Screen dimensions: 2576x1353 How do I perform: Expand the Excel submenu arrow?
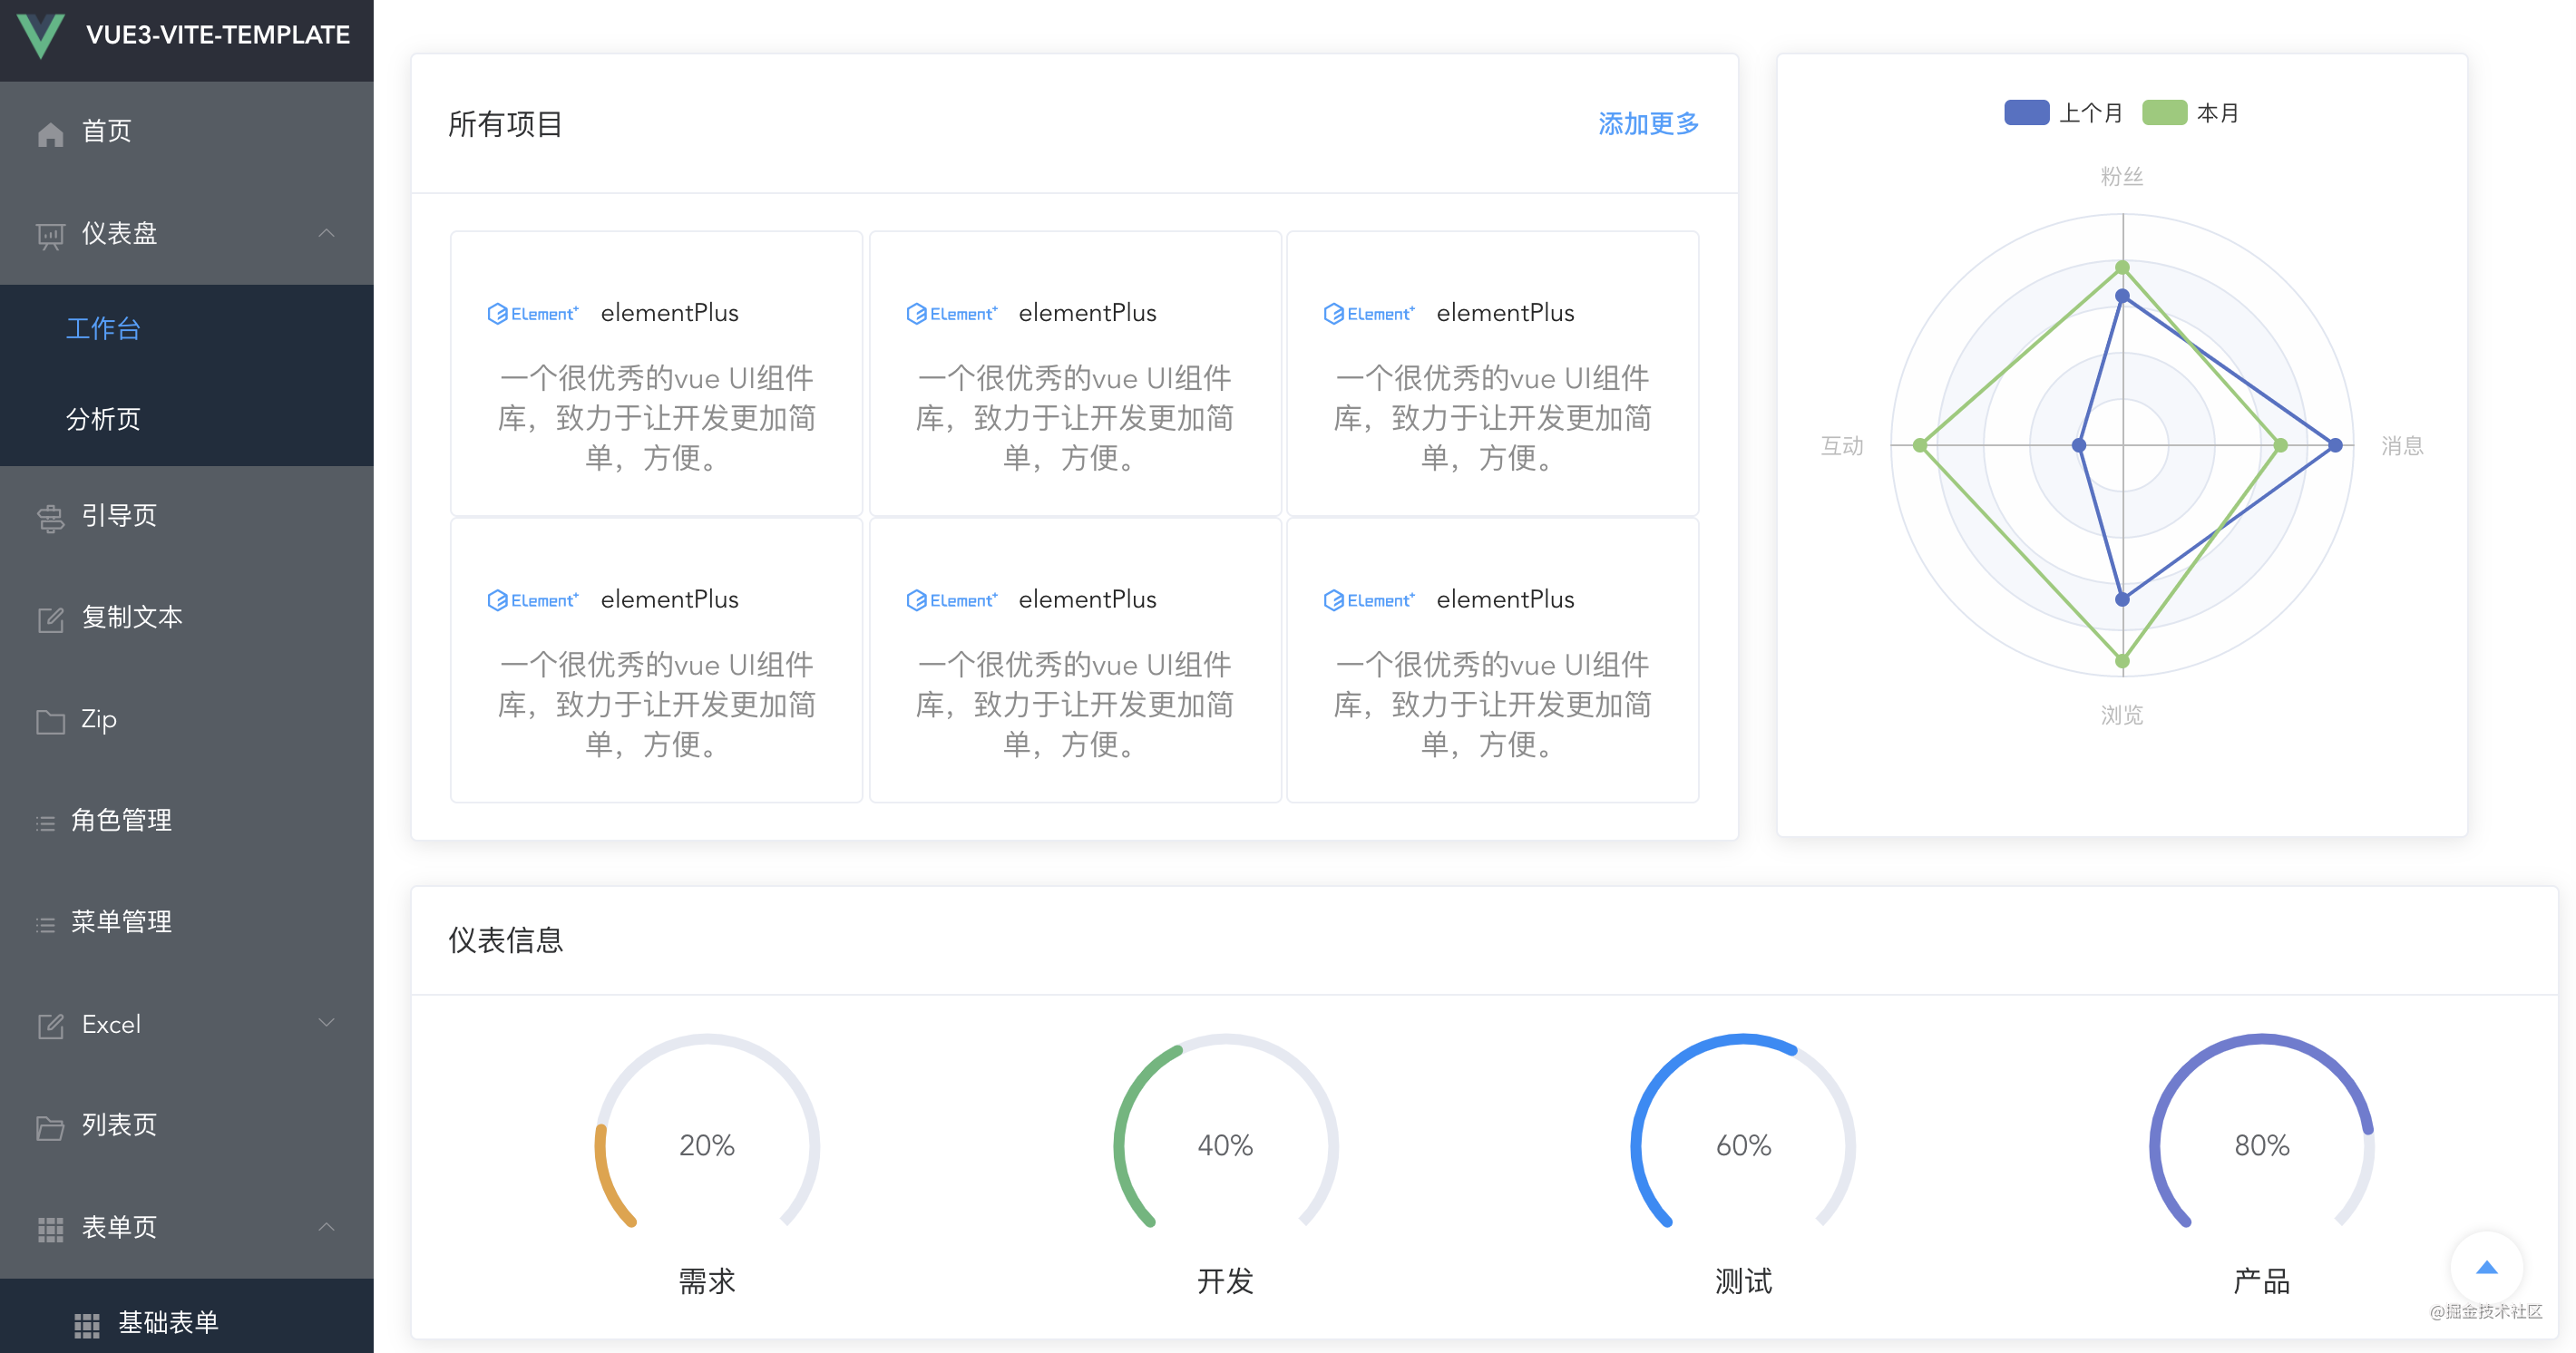326,1022
